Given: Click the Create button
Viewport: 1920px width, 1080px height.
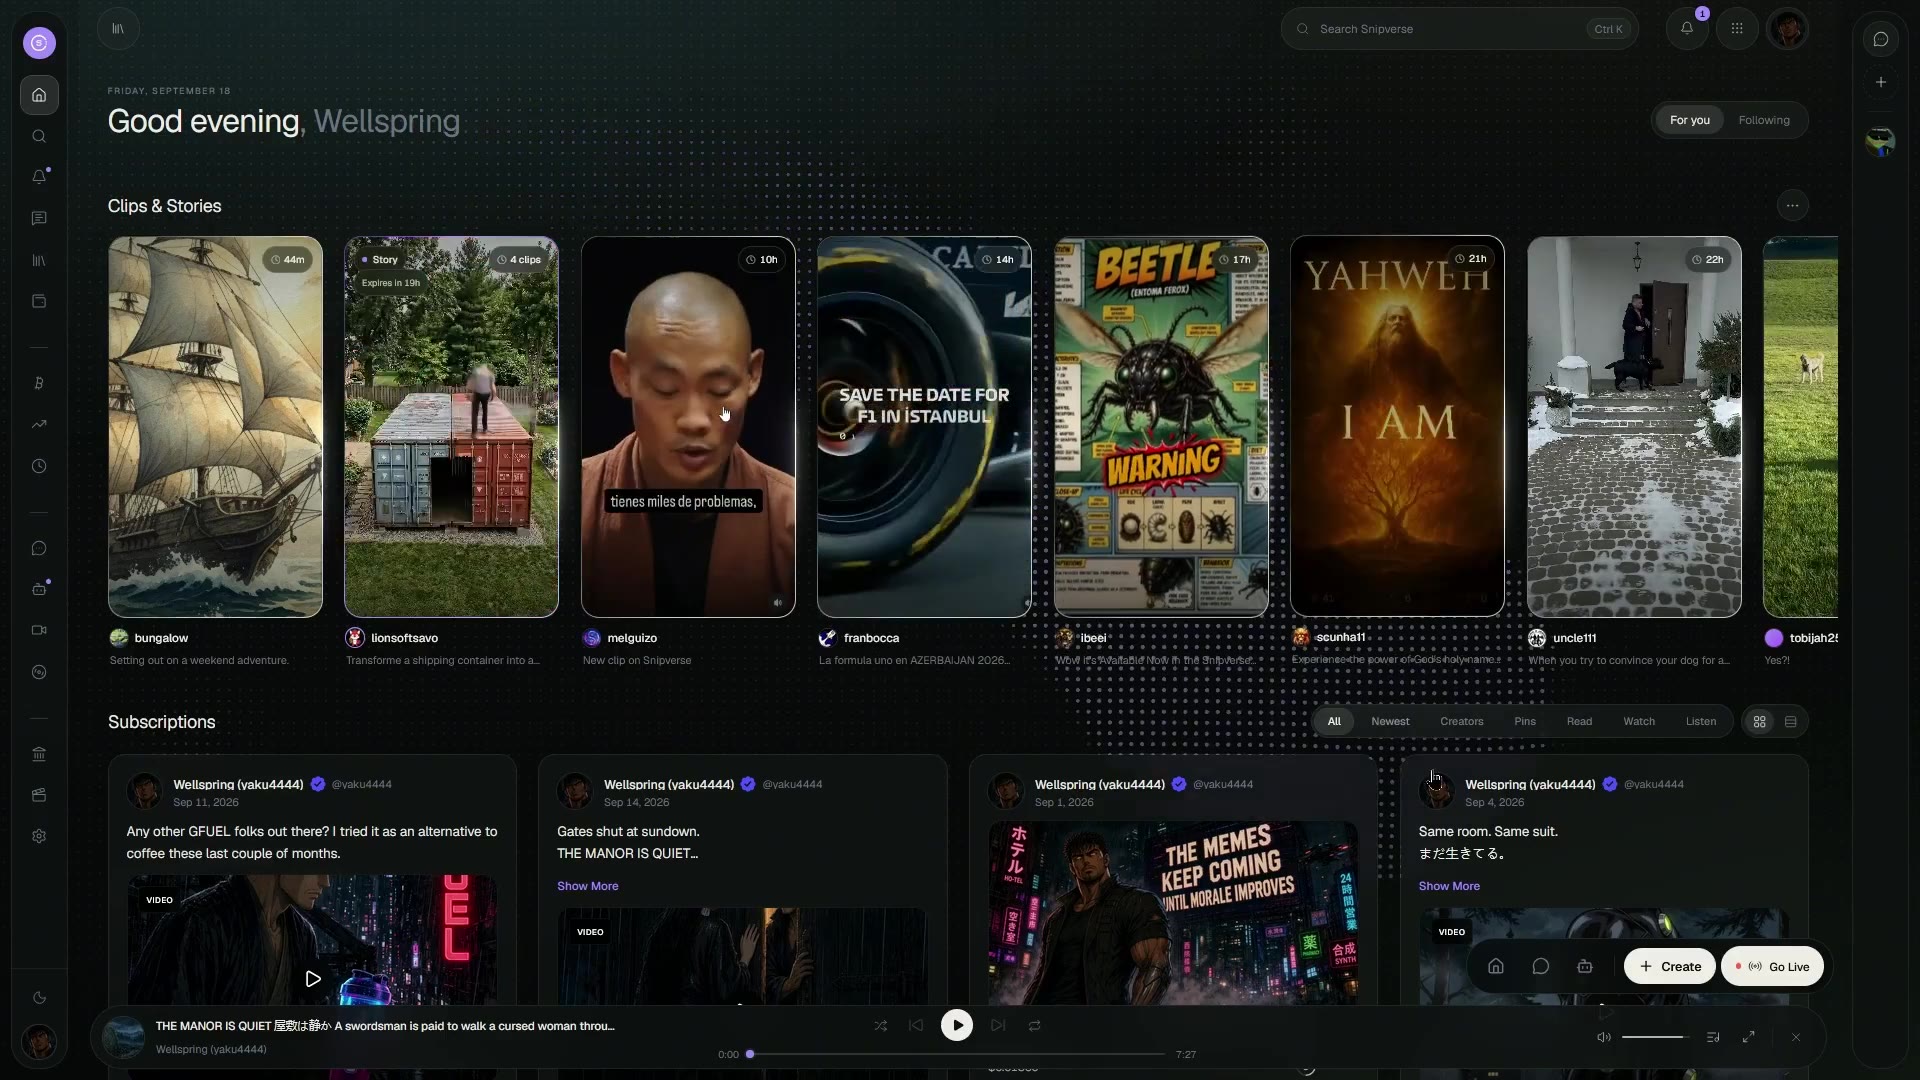Looking at the screenshot, I should point(1670,966).
